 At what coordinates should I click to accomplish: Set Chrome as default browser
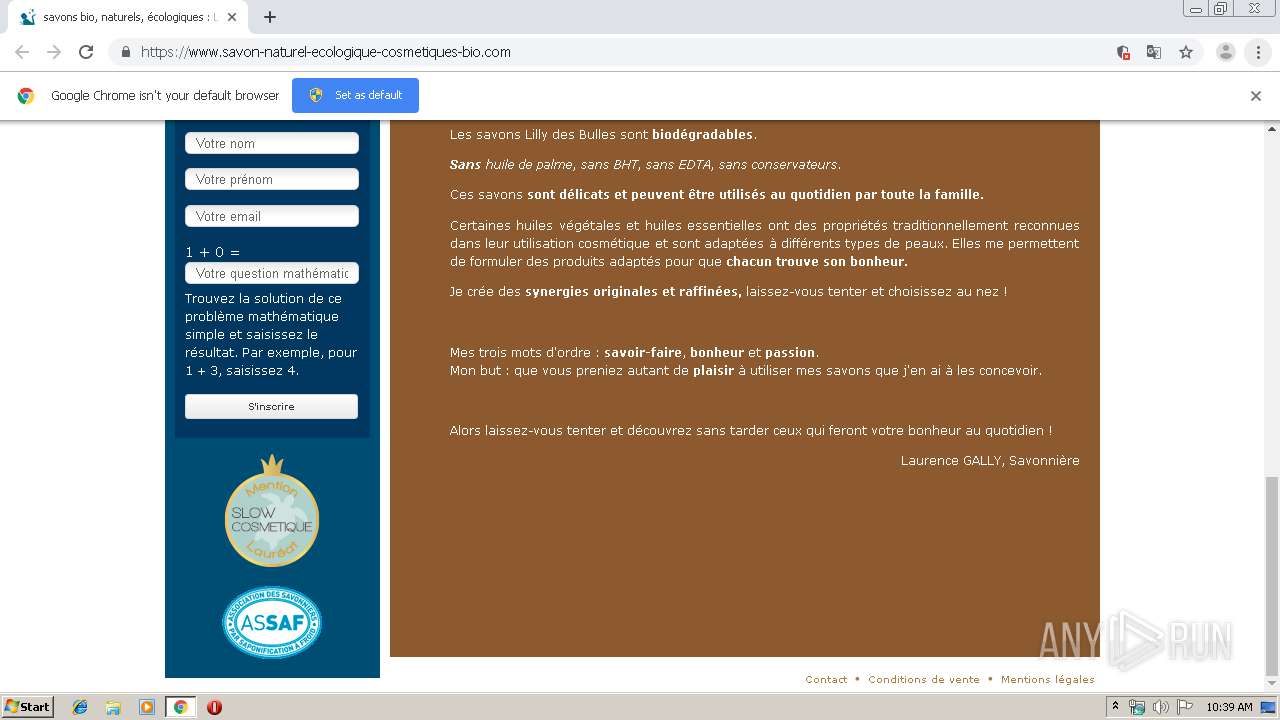(355, 95)
